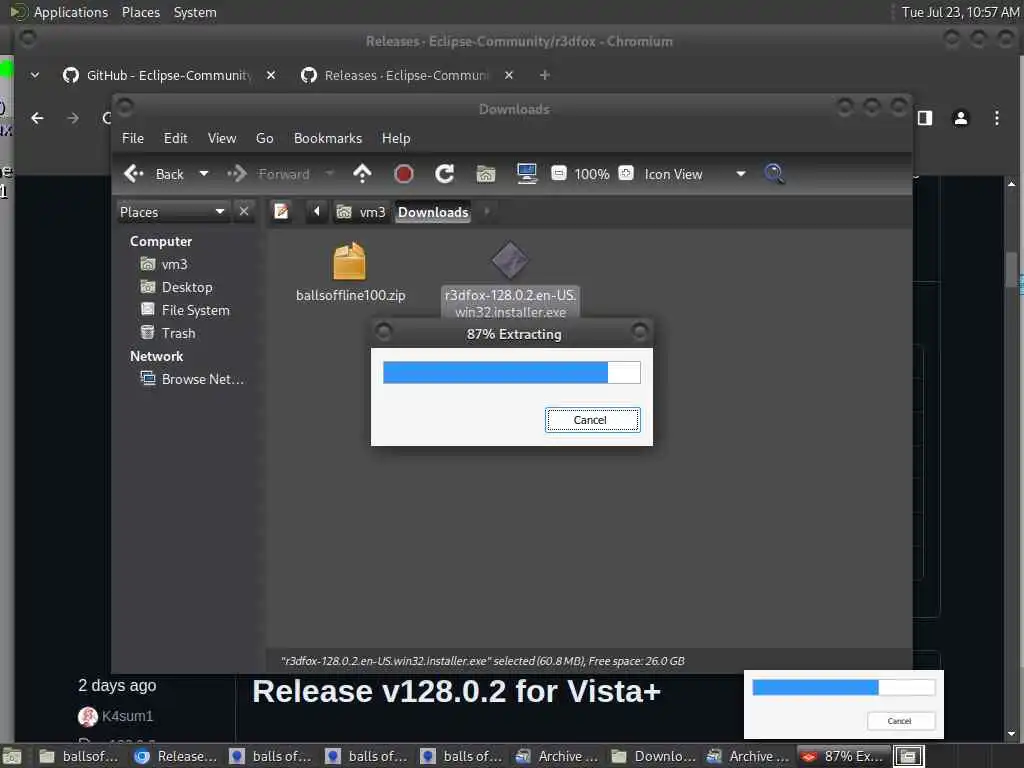Click the progress bar in bottom-right preview
Image resolution: width=1024 pixels, height=768 pixels.
tap(843, 687)
